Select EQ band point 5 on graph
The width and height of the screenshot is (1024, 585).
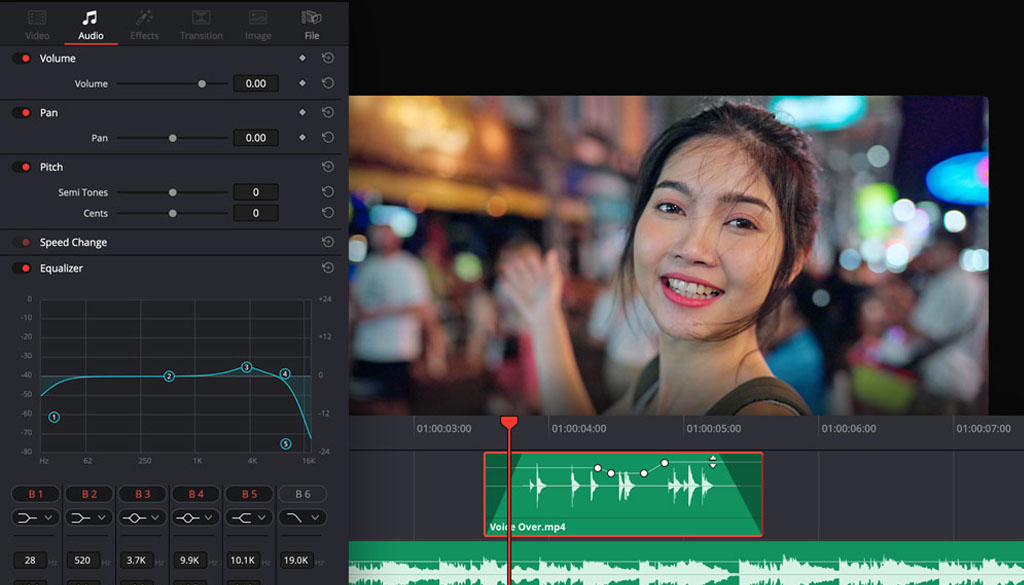285,444
